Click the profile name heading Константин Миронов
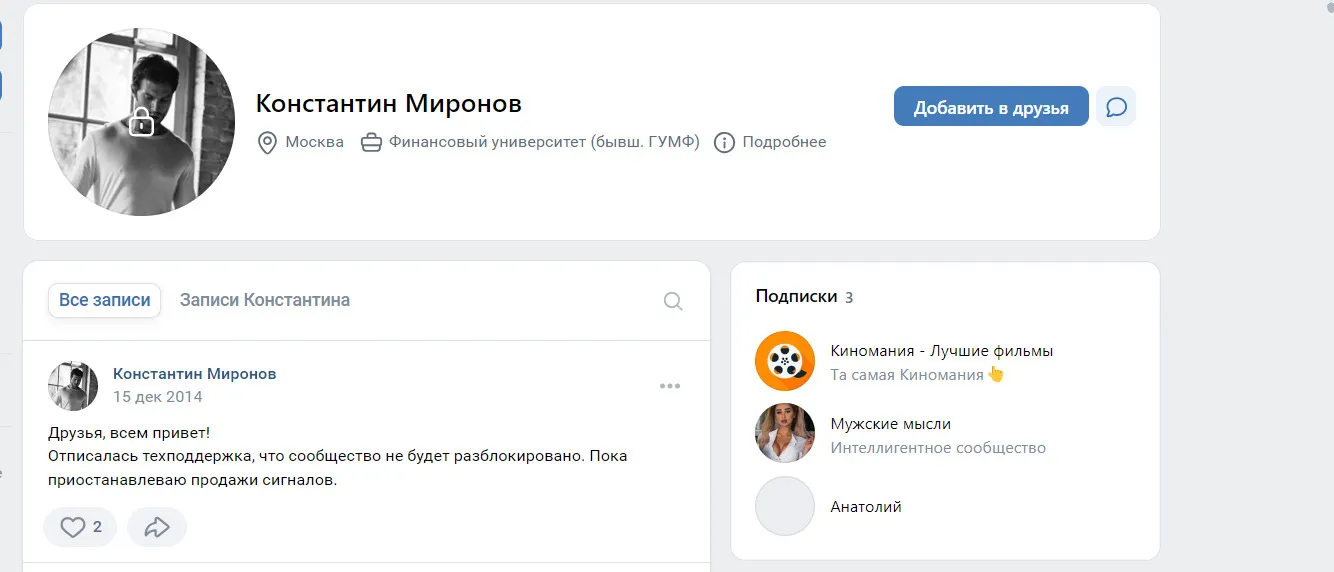 [389, 103]
